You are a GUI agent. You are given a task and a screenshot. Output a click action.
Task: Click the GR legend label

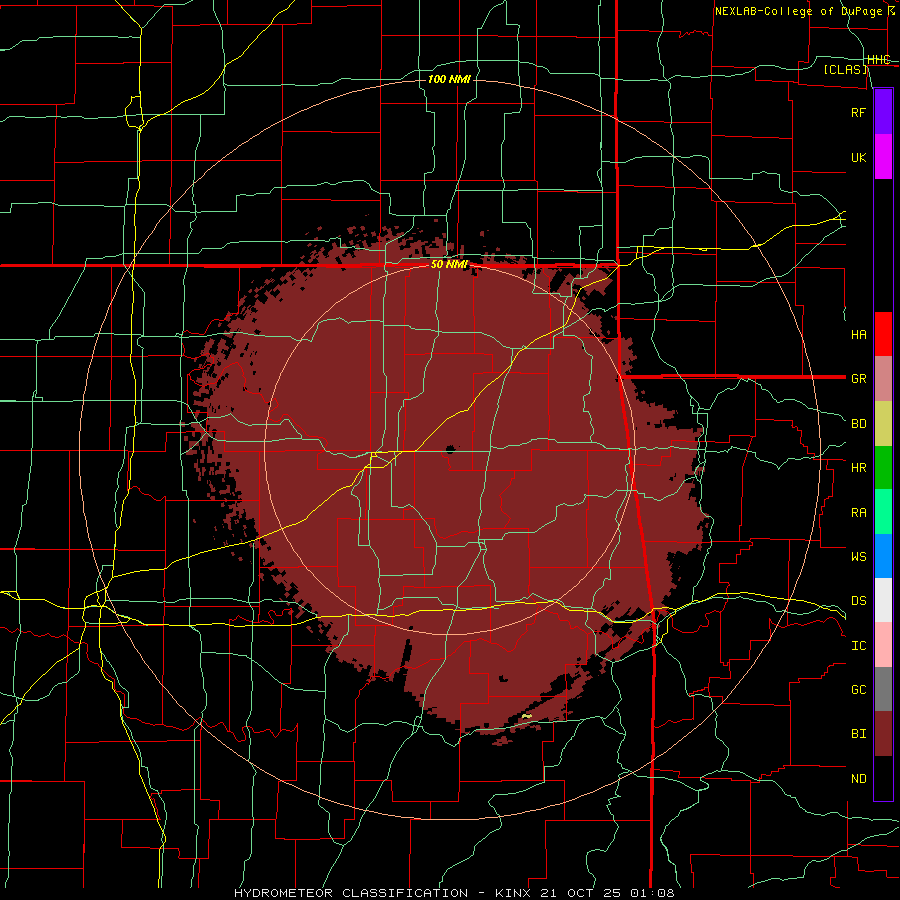pos(858,379)
